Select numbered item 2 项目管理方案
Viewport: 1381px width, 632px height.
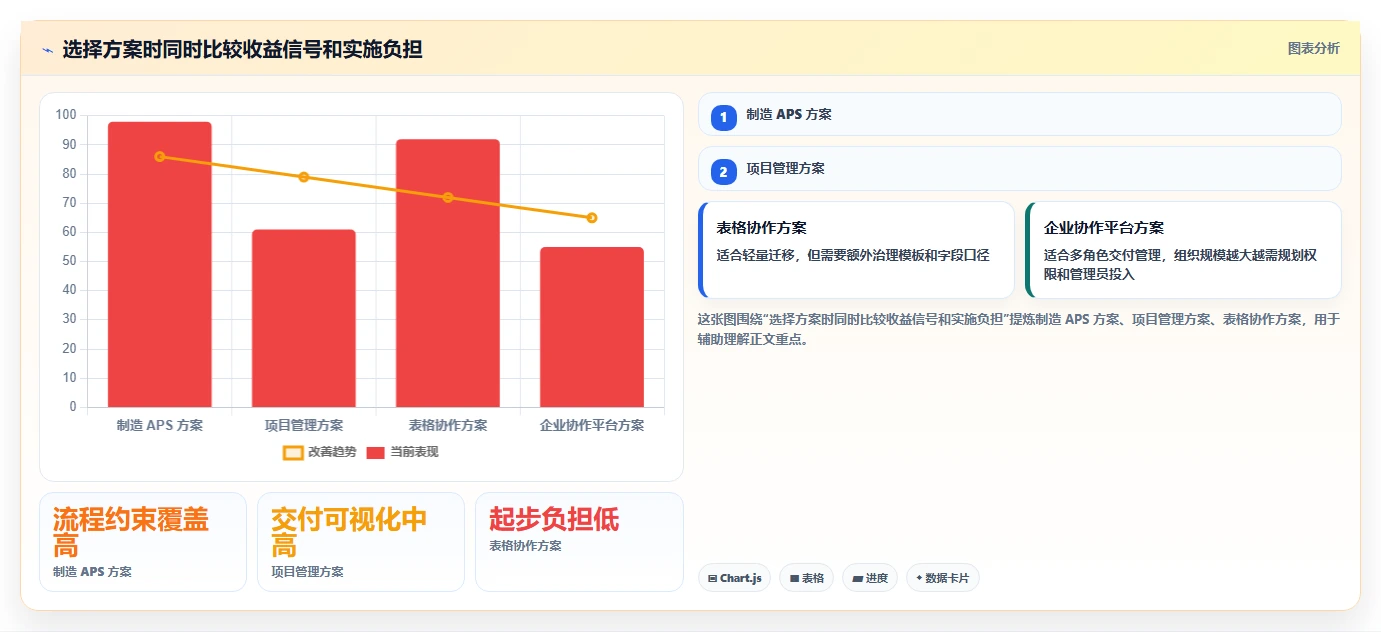[x=1019, y=168]
